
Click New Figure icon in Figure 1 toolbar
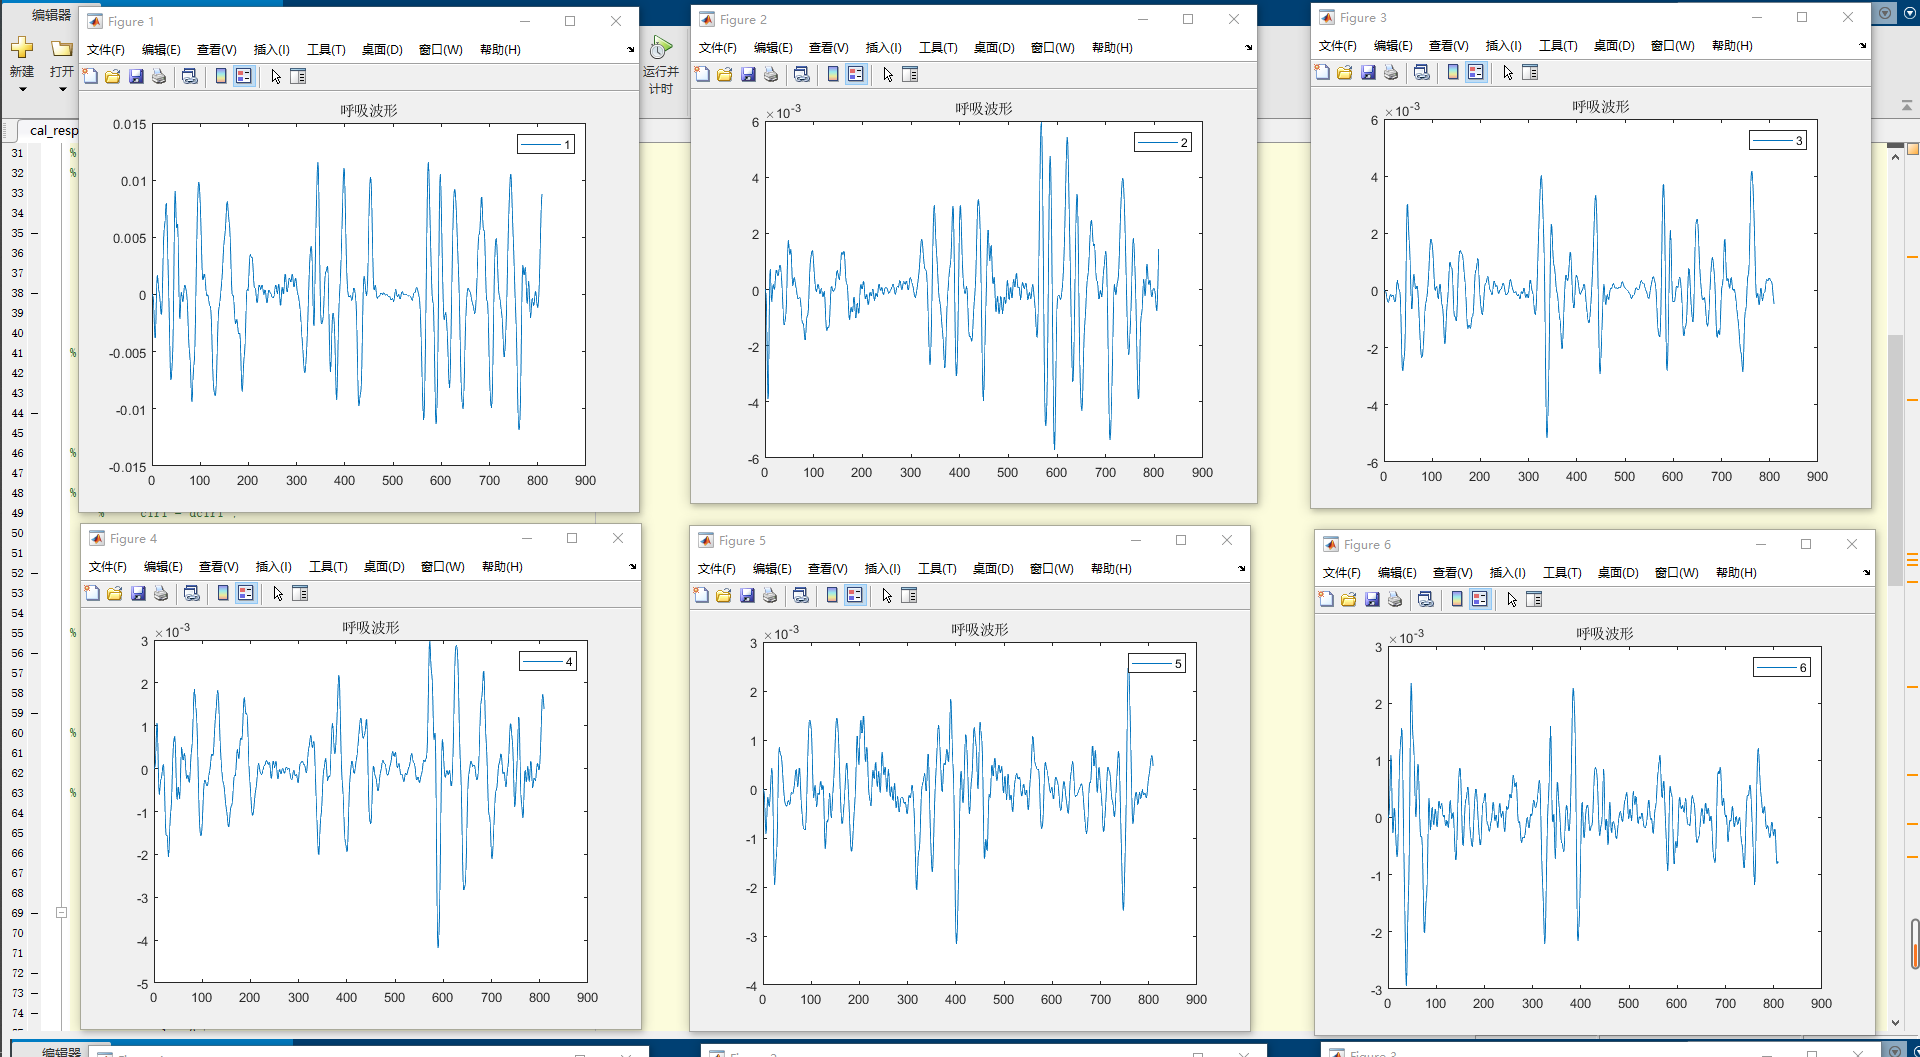(90, 76)
